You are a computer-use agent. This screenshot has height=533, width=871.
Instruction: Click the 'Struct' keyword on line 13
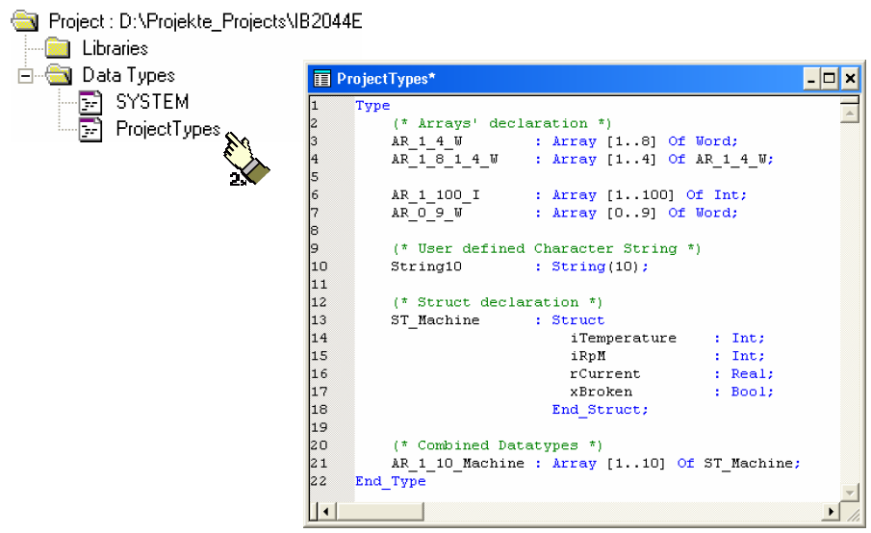(x=578, y=320)
